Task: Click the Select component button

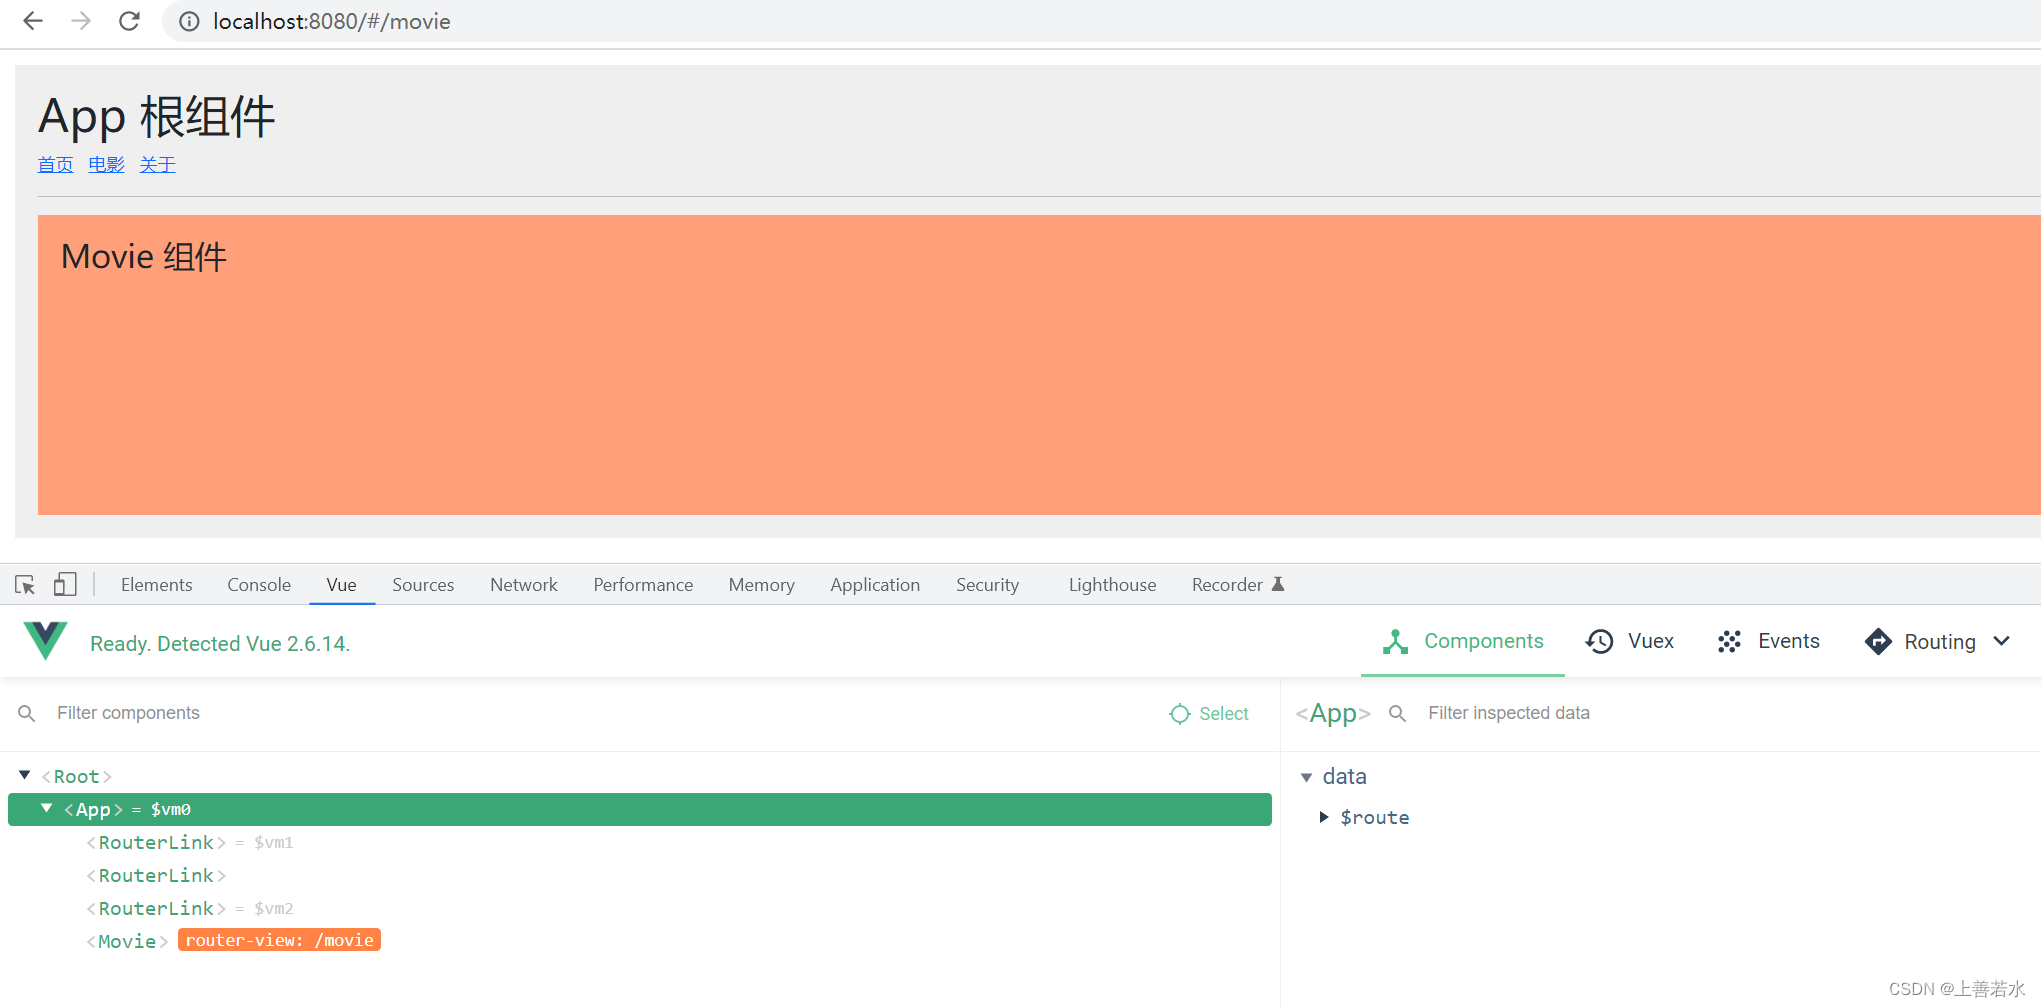Action: tap(1209, 713)
